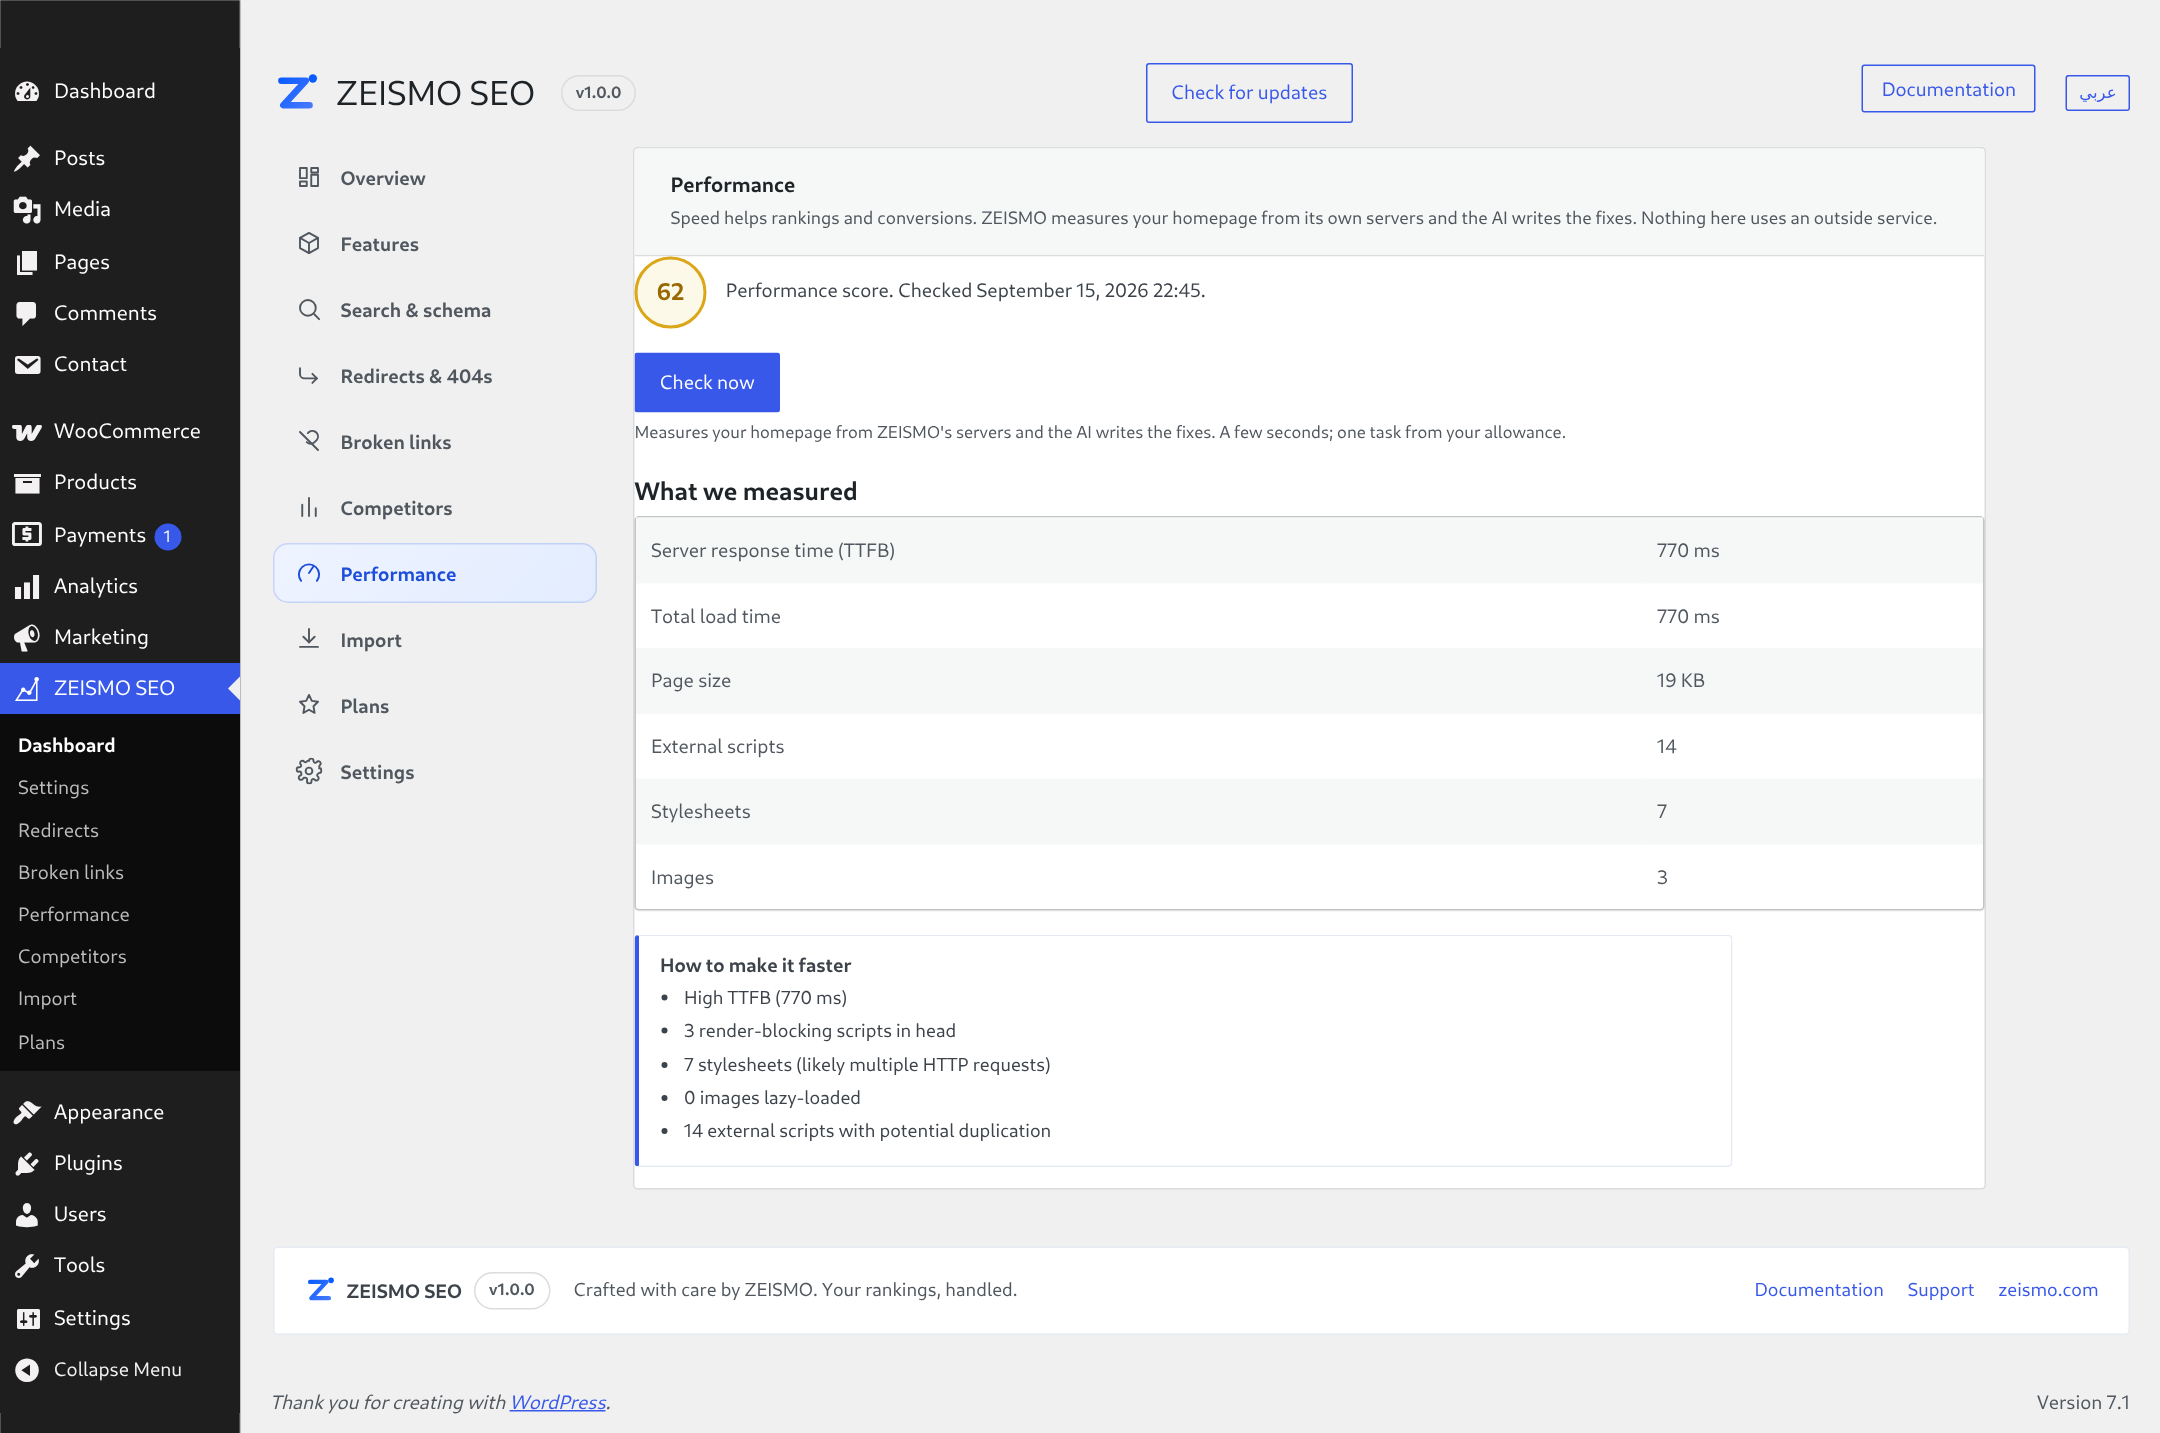
Task: Click the Documentation button in the header
Action: [1948, 89]
